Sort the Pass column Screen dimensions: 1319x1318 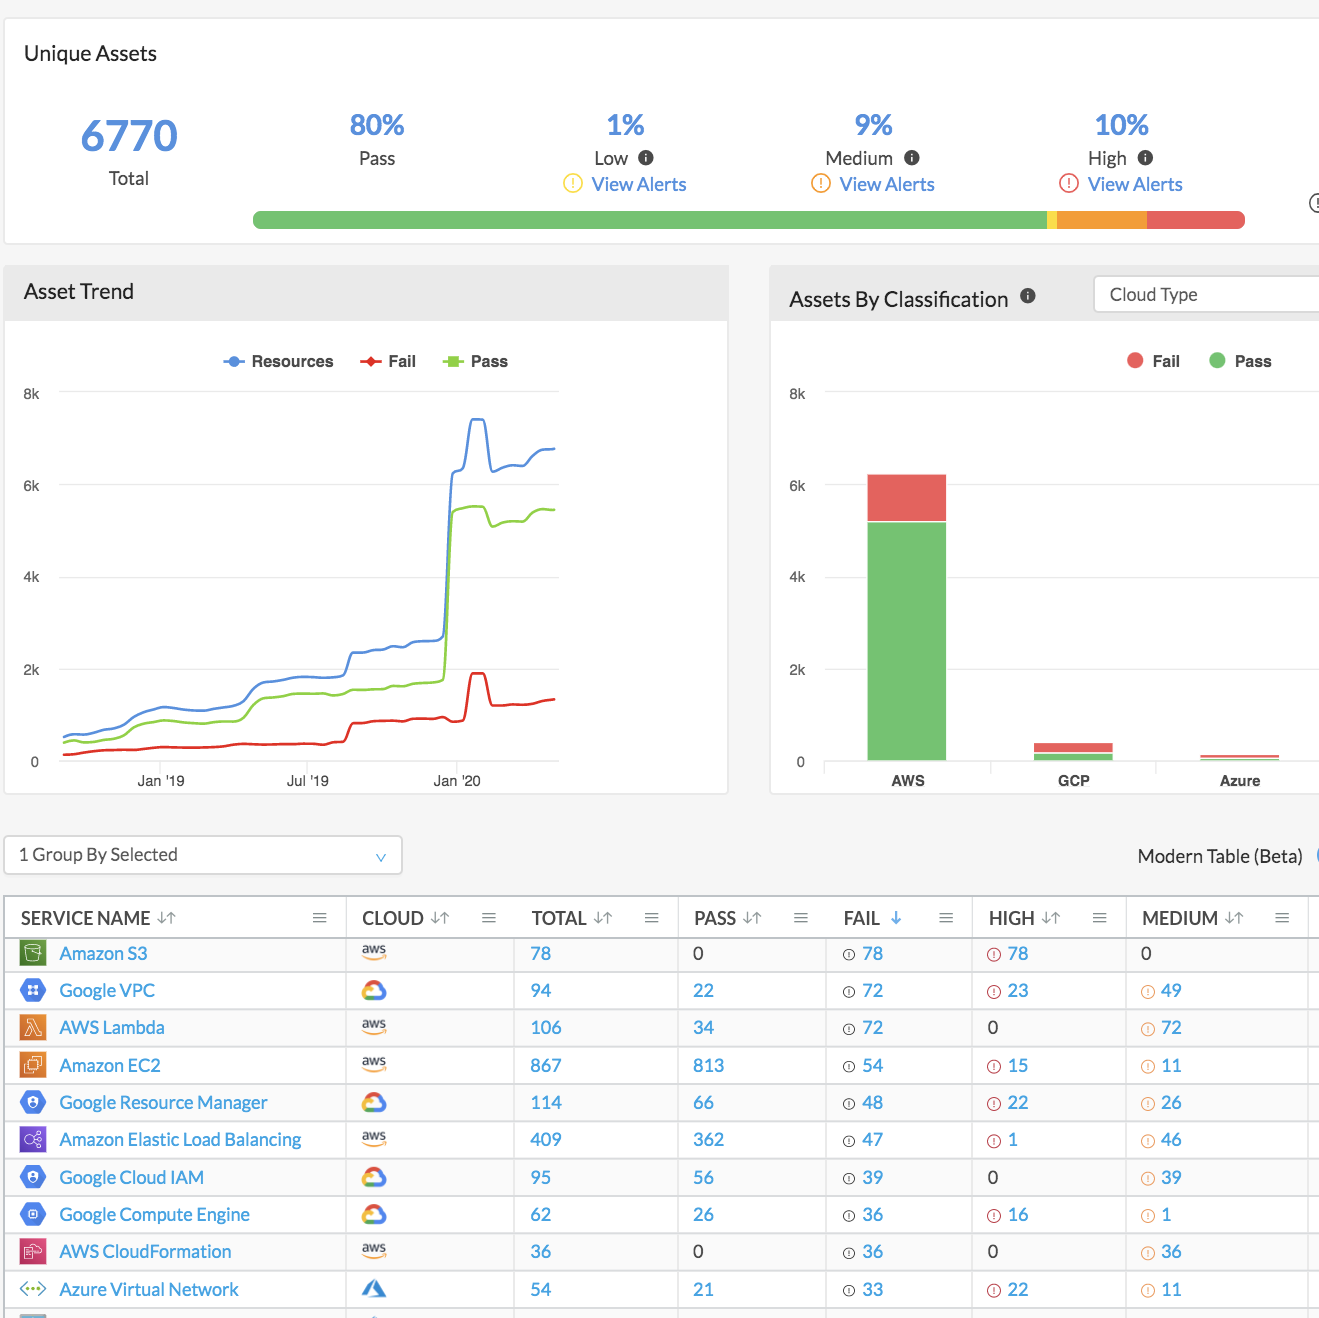pos(753,918)
